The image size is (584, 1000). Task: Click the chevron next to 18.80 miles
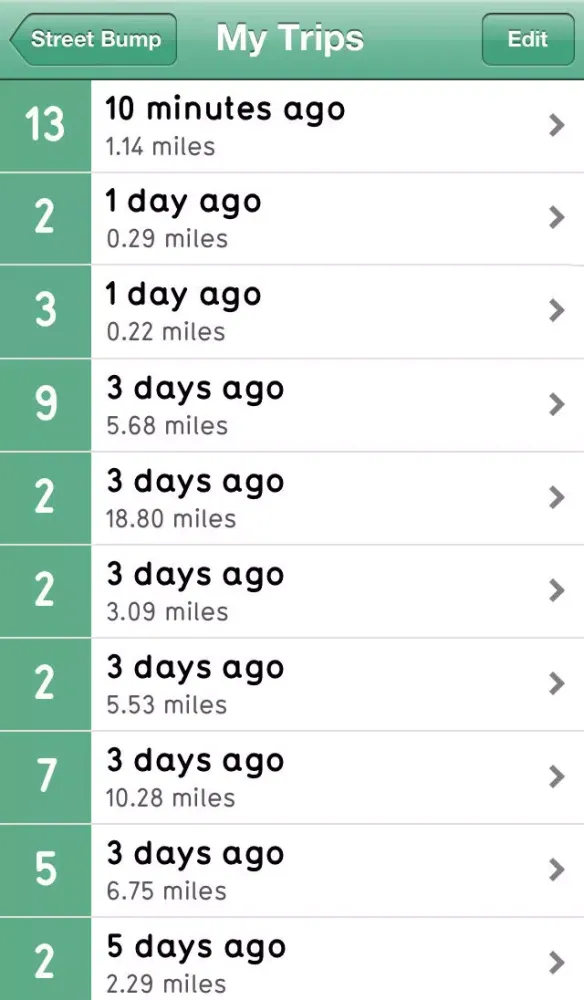[x=557, y=497]
